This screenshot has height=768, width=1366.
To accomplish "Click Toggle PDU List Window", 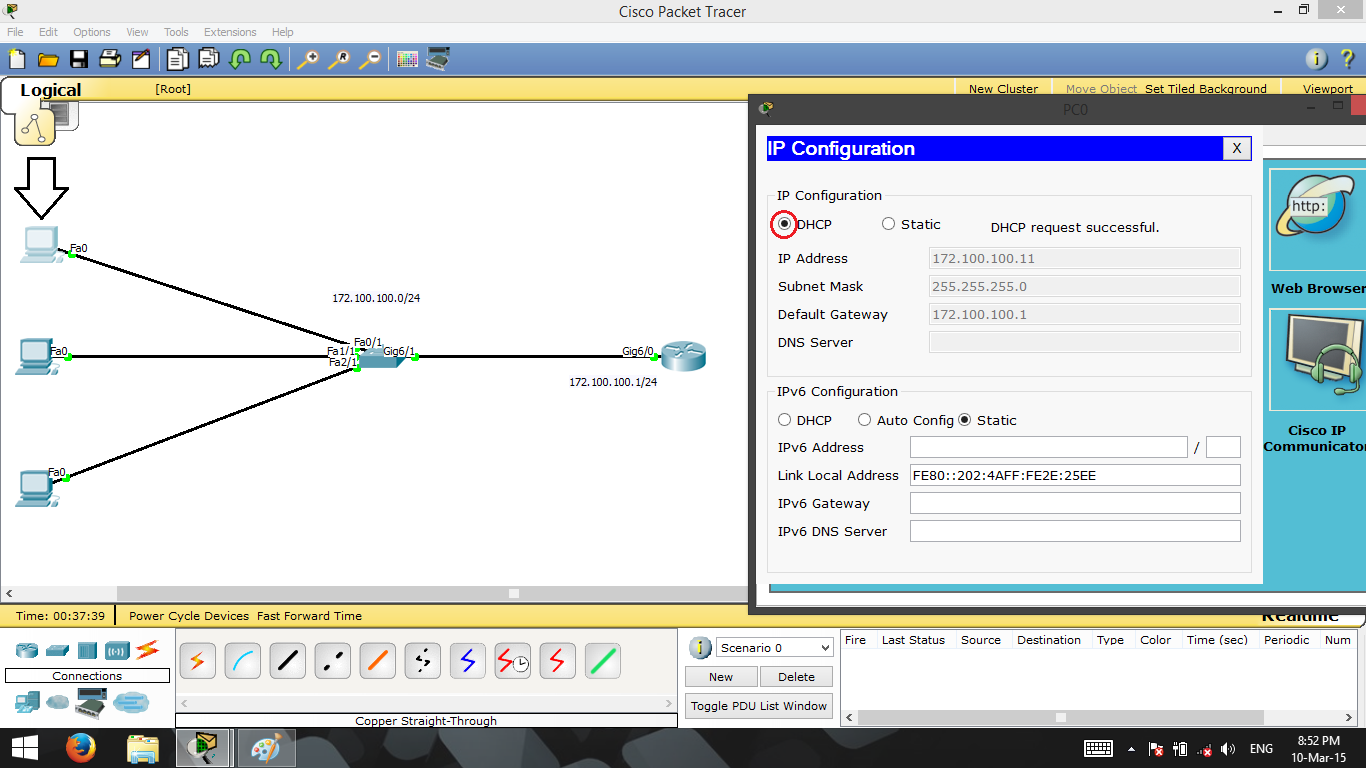I will (x=758, y=705).
